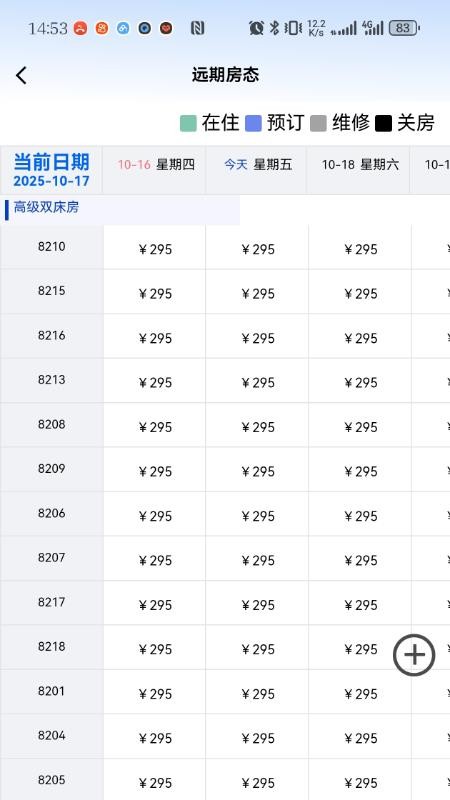Open room 8206 cell under 10-18
450x800 pixels.
coord(360,514)
